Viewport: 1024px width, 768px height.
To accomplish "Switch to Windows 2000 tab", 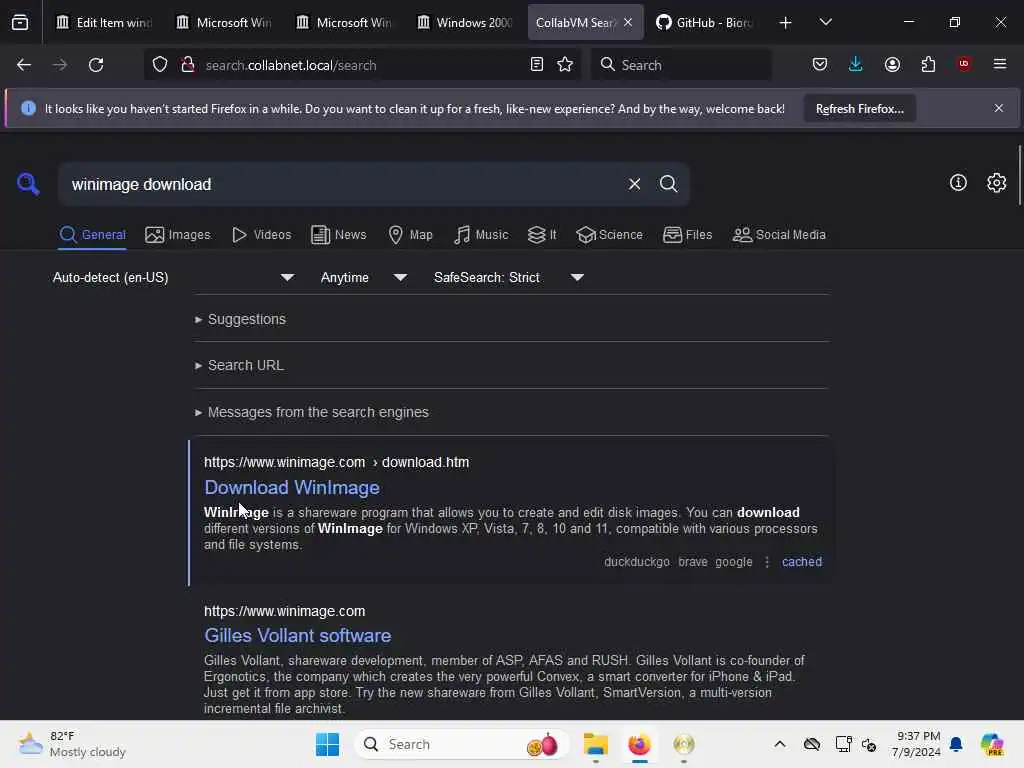I will pyautogui.click(x=464, y=22).
